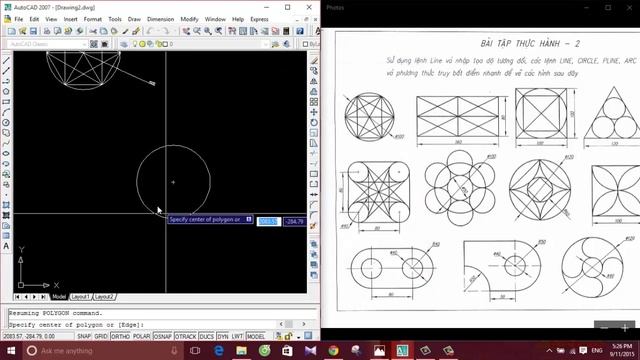Click the Copy Object tool in Modify toolbar
This screenshot has height=360, width=640.
click(313, 71)
